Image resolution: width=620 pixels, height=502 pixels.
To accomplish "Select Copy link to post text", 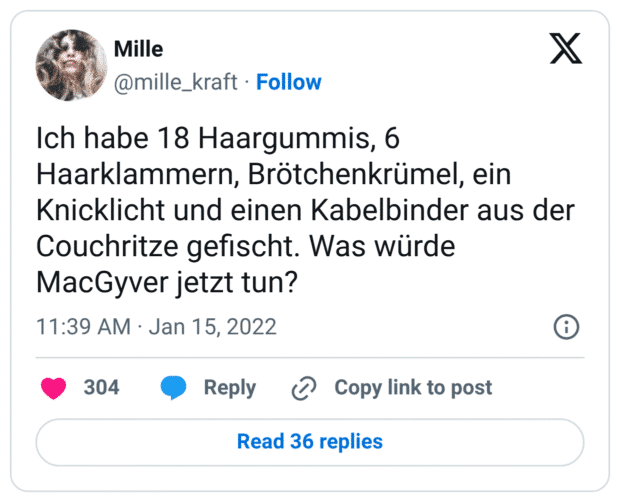I will click(413, 387).
